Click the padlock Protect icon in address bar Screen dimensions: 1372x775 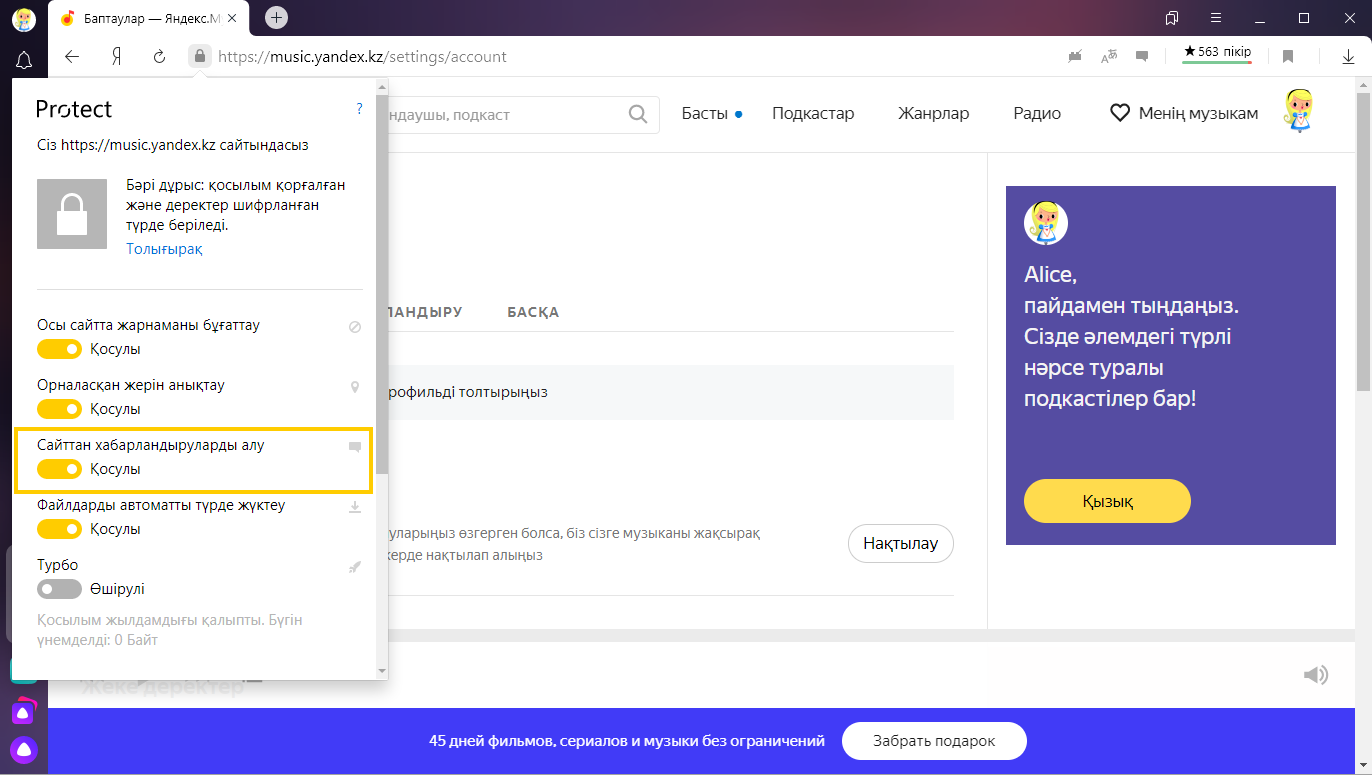coord(200,57)
